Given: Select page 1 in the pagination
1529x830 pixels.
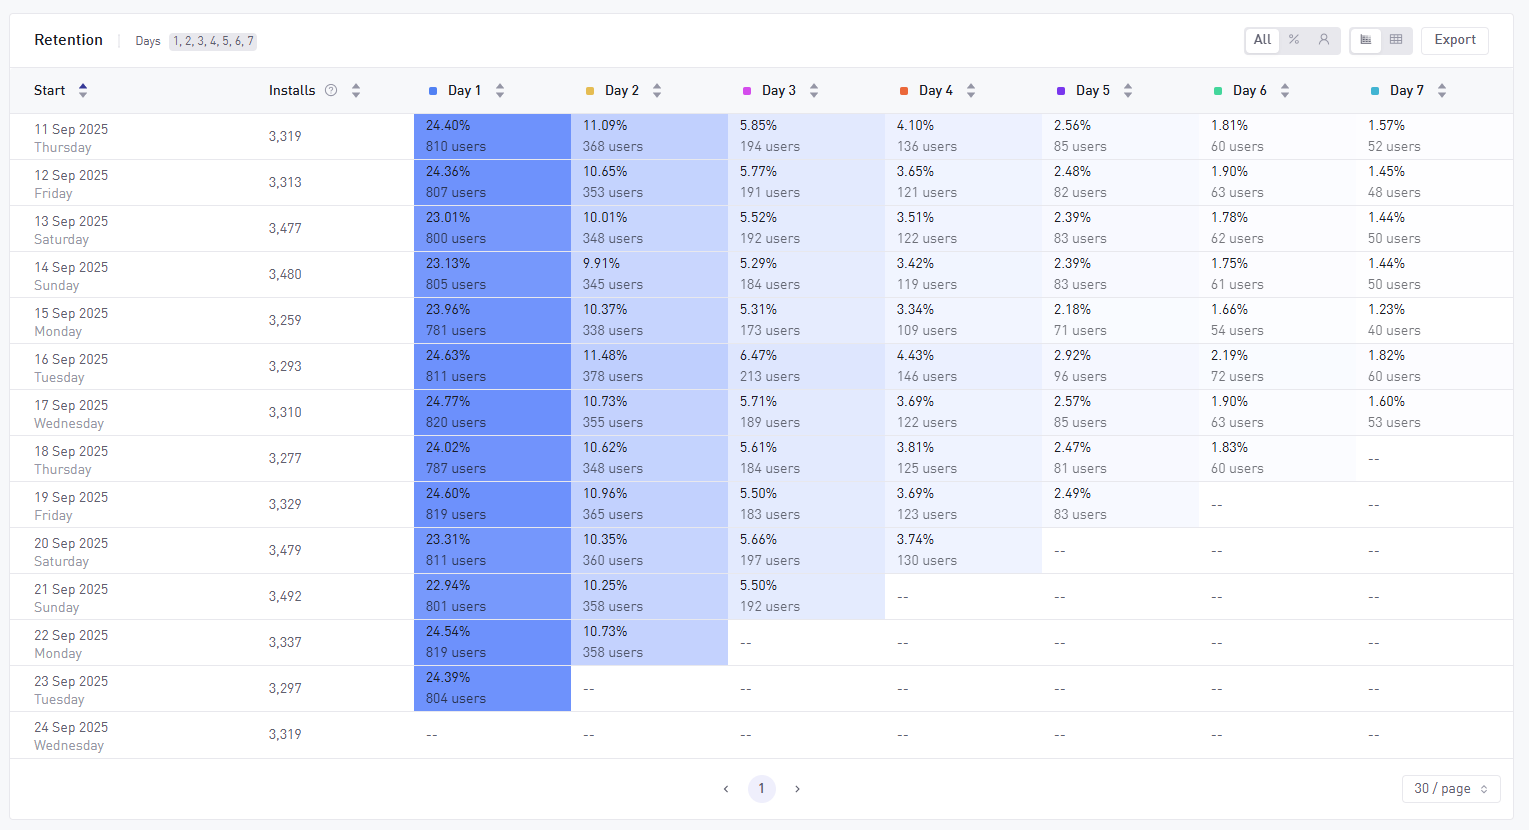Looking at the screenshot, I should [761, 789].
